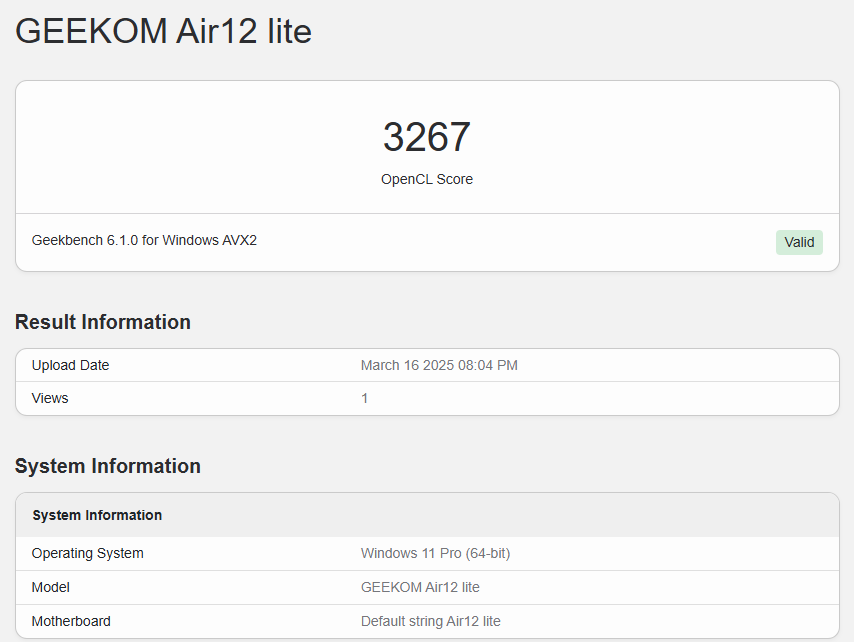This screenshot has width=854, height=642.
Task: Click the OpenCL Score label
Action: (426, 180)
